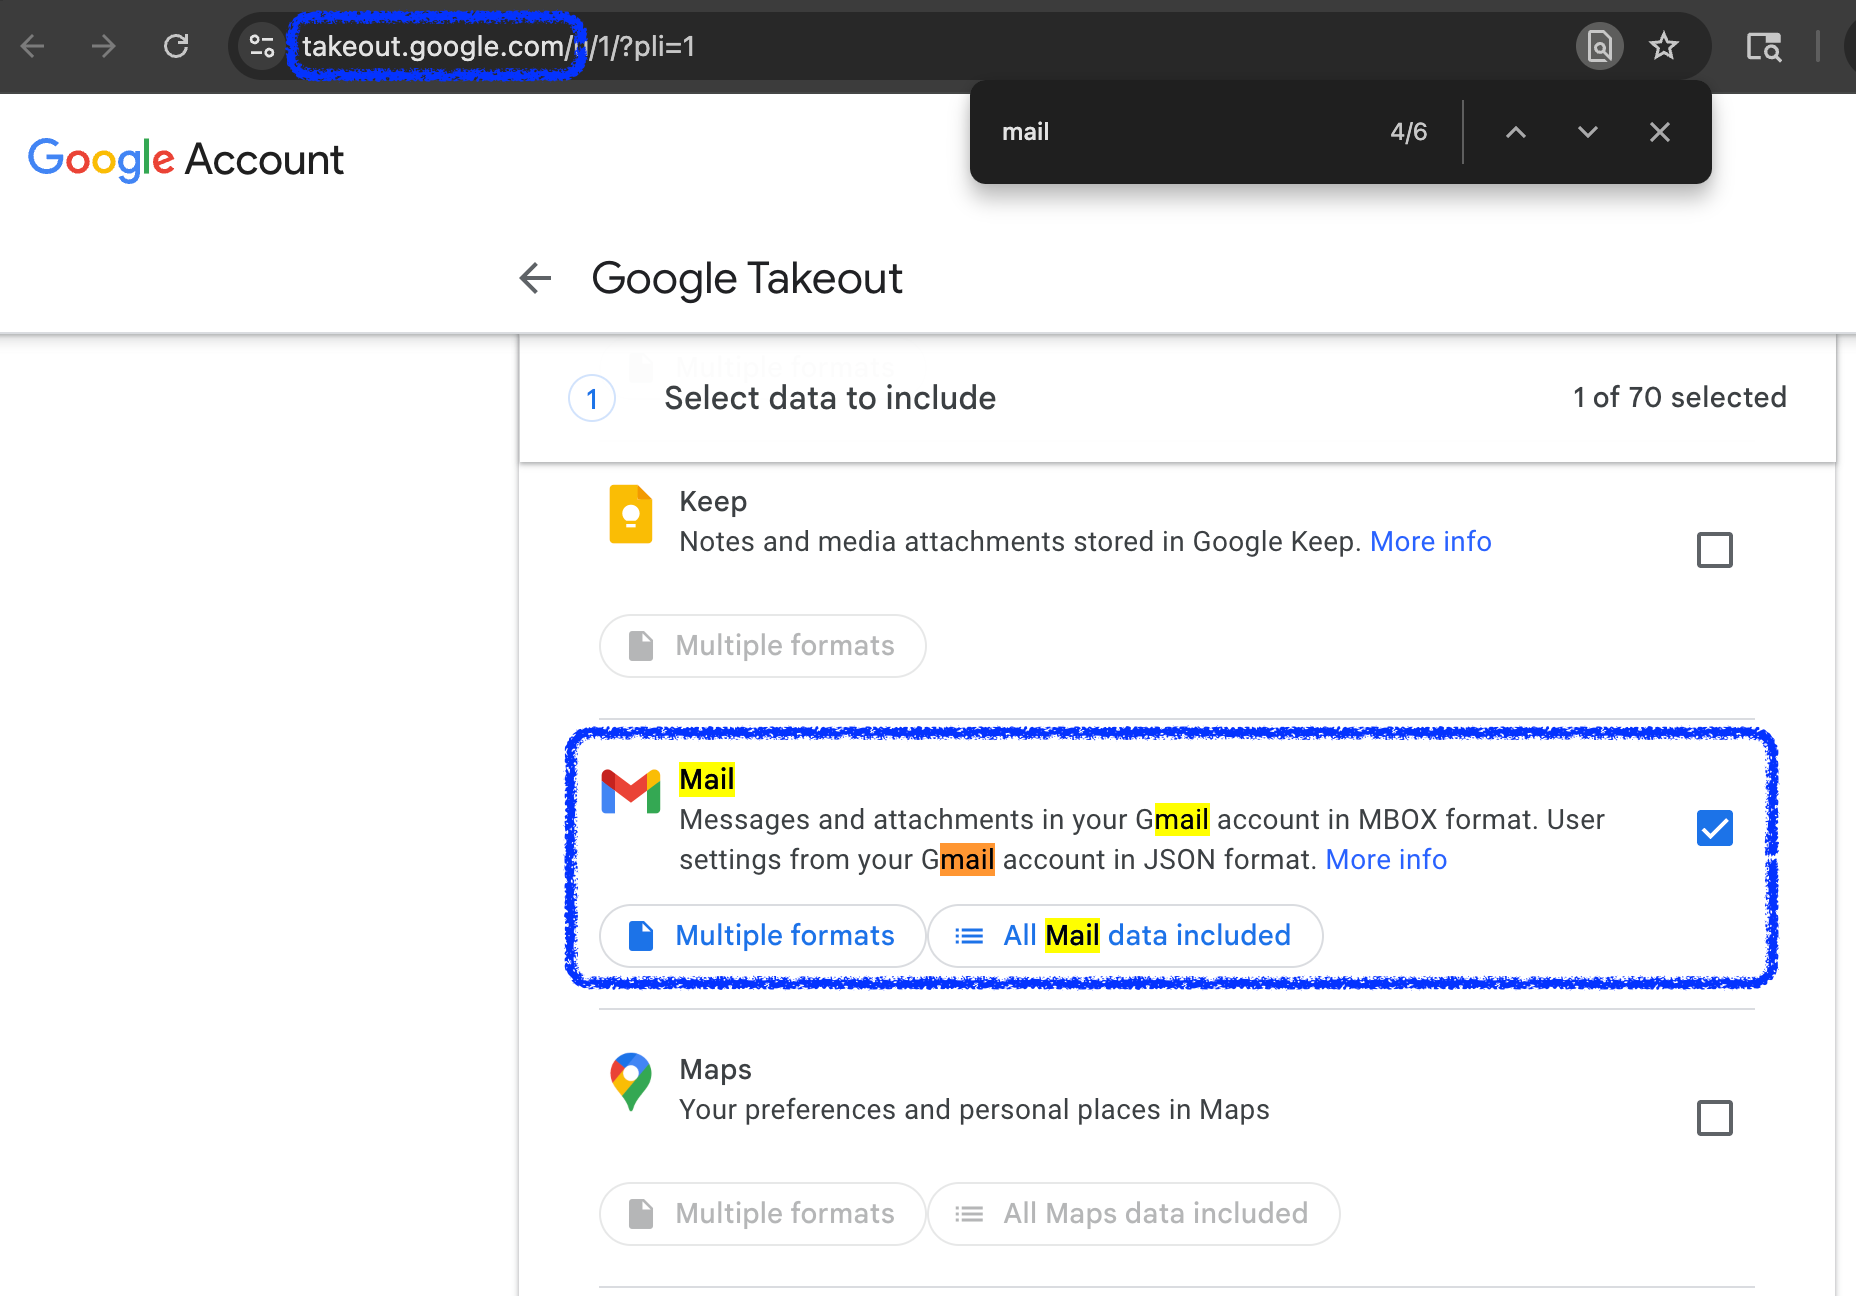
Task: Click the step 1 circle indicator
Action: (x=592, y=399)
